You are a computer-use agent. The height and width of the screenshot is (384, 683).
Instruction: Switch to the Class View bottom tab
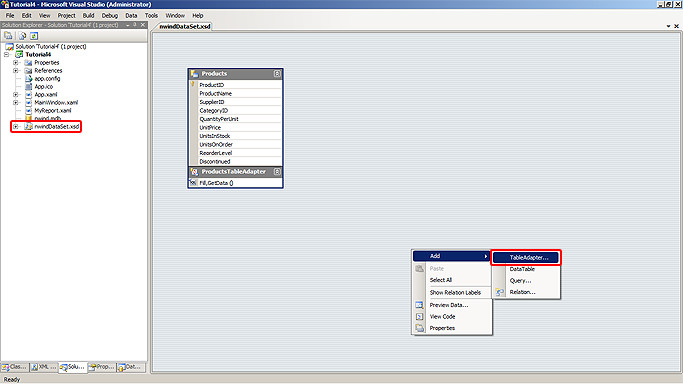[14, 367]
